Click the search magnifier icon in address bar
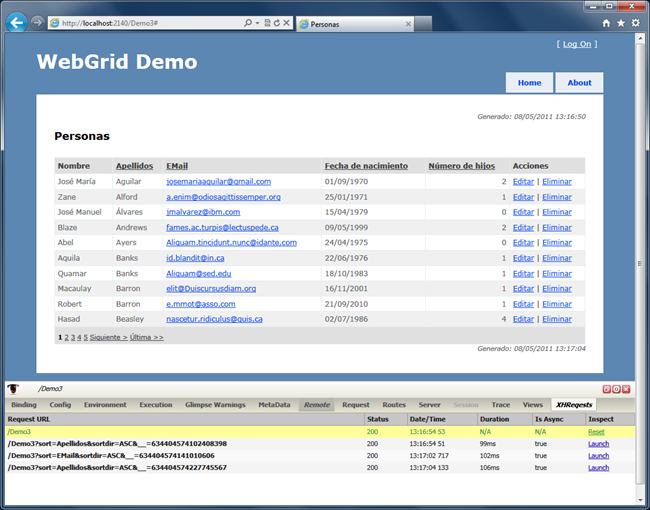Image resolution: width=650 pixels, height=510 pixels. (x=248, y=23)
